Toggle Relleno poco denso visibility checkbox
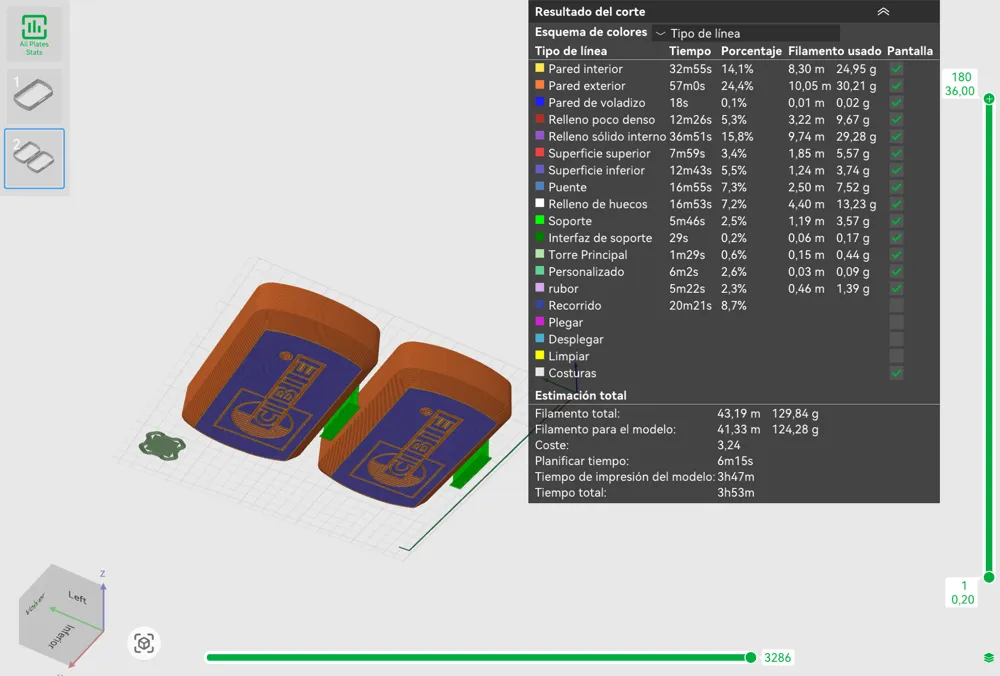The height and width of the screenshot is (676, 1000). click(897, 119)
